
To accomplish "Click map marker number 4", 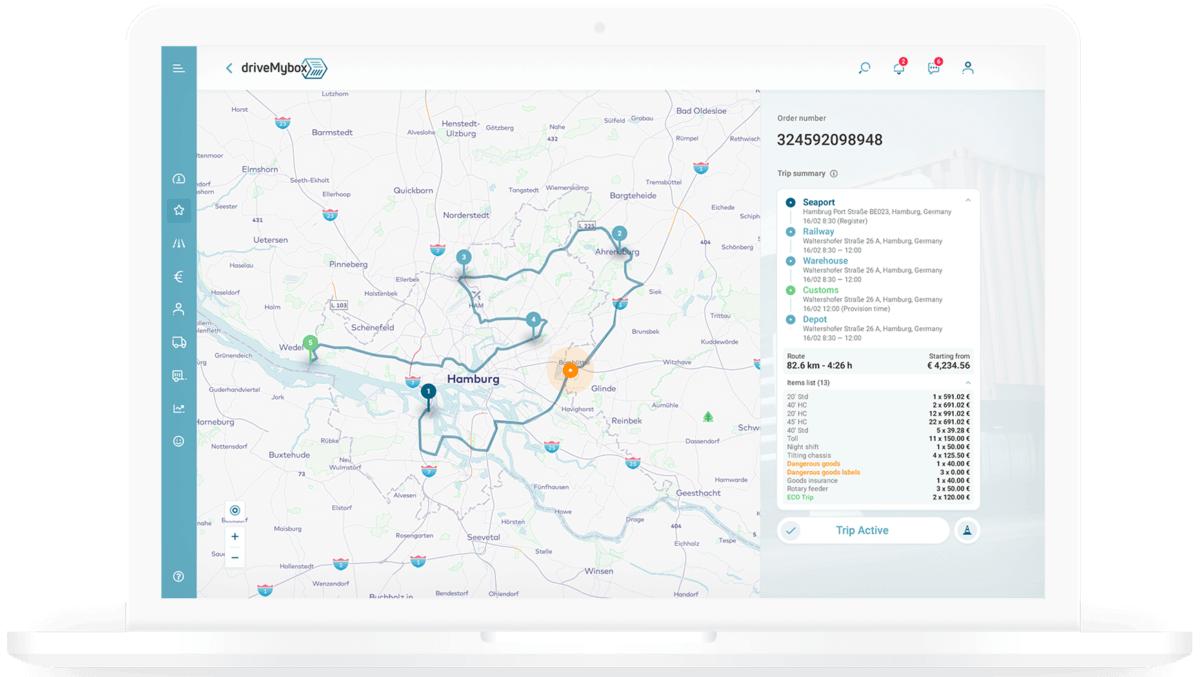I will (x=534, y=320).
